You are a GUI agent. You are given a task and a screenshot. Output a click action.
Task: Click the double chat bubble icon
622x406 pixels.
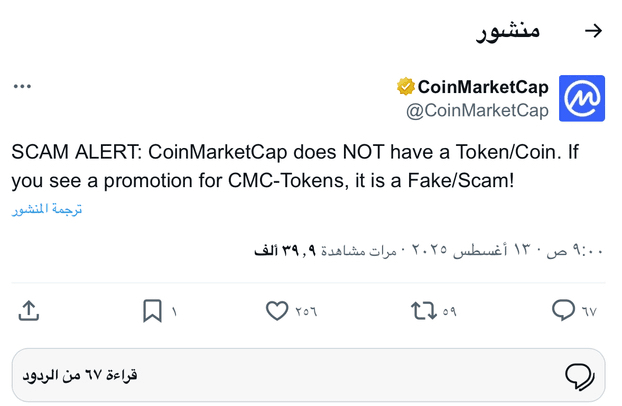(x=580, y=376)
